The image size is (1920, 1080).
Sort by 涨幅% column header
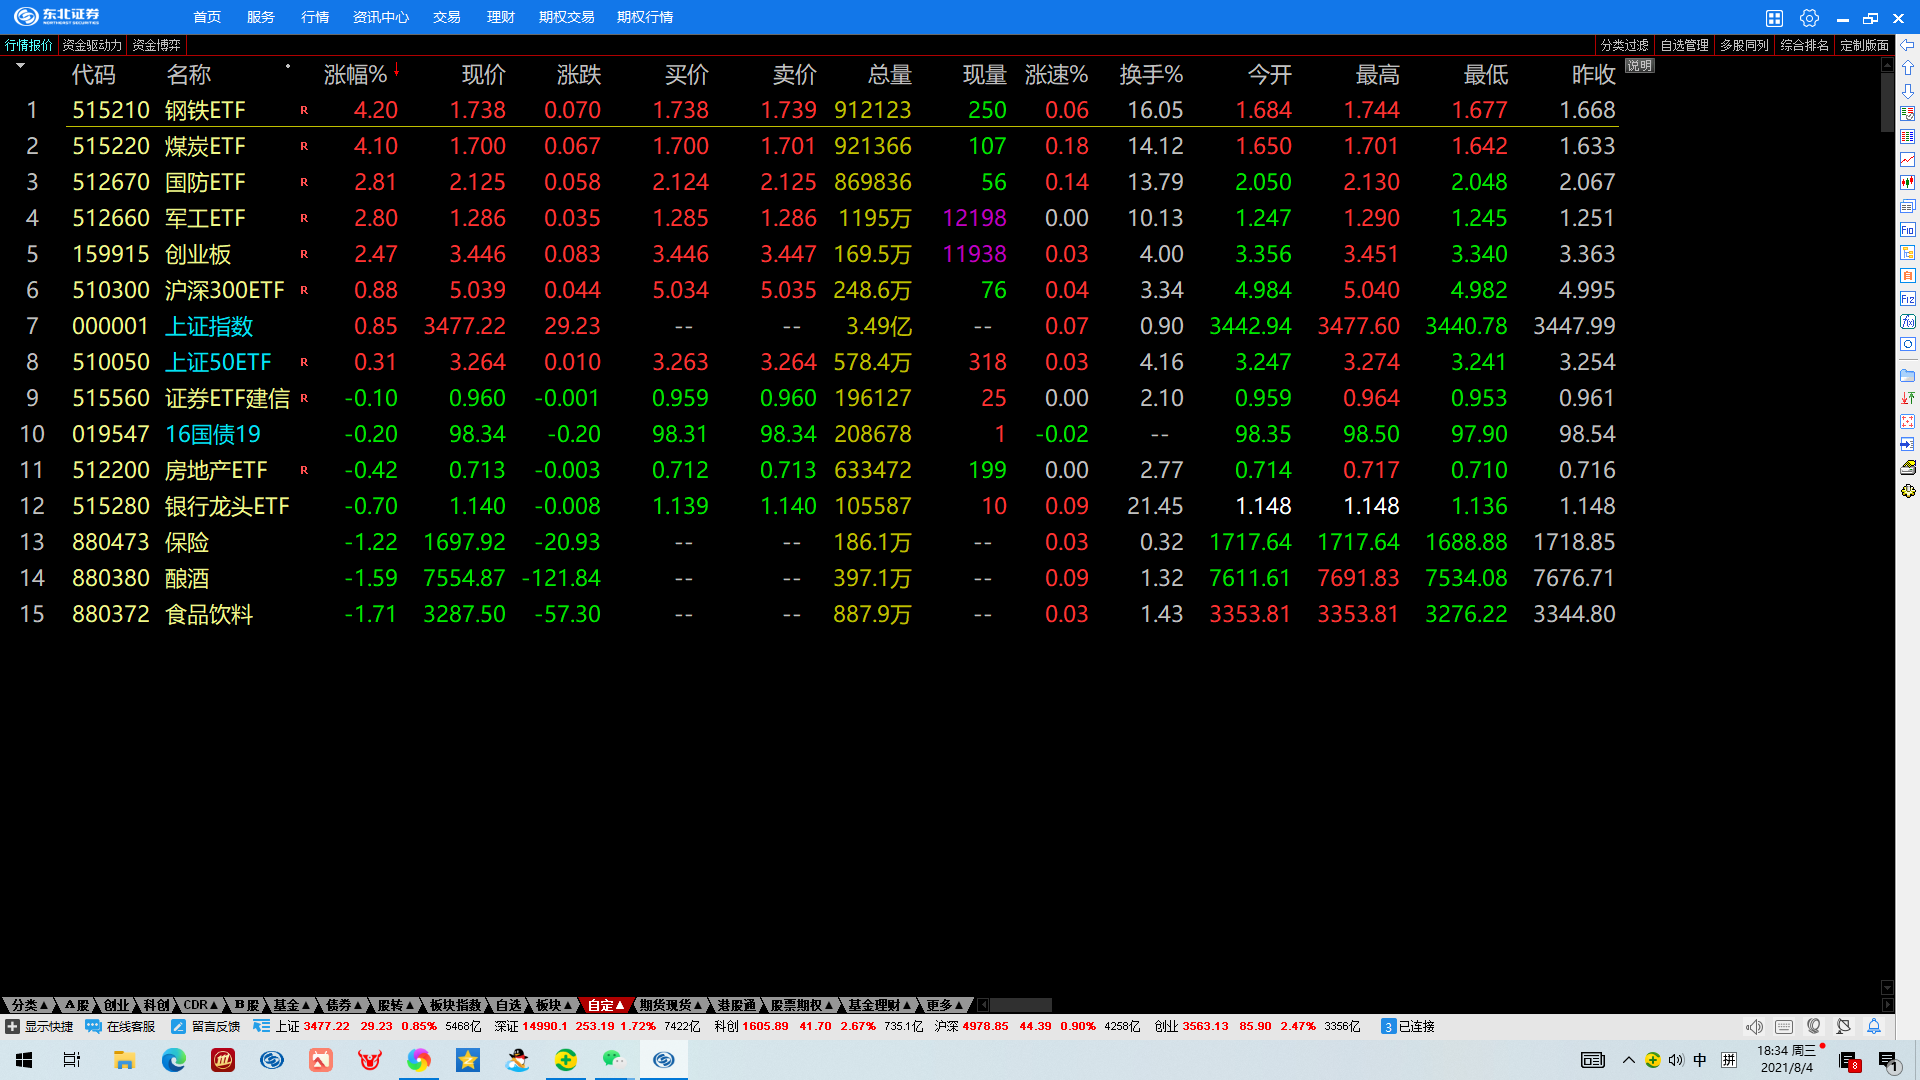point(355,75)
